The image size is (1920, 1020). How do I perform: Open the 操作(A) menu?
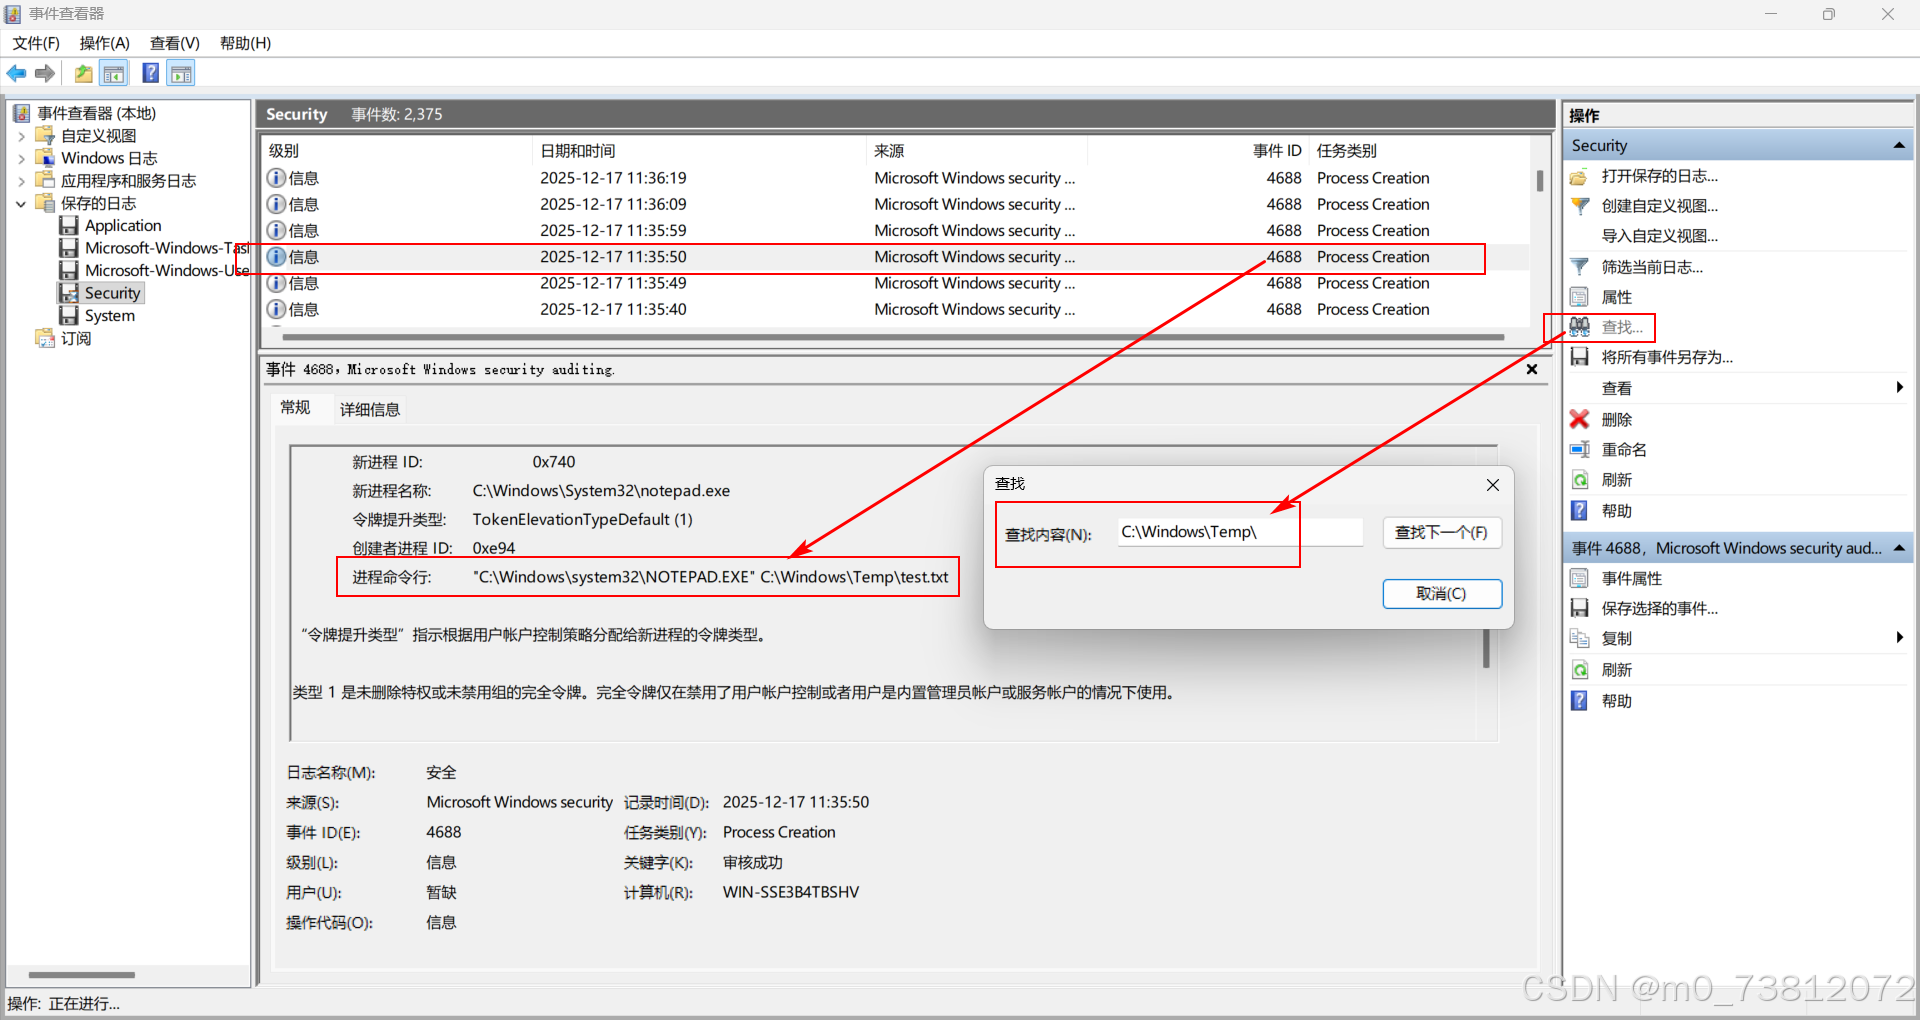pyautogui.click(x=105, y=43)
